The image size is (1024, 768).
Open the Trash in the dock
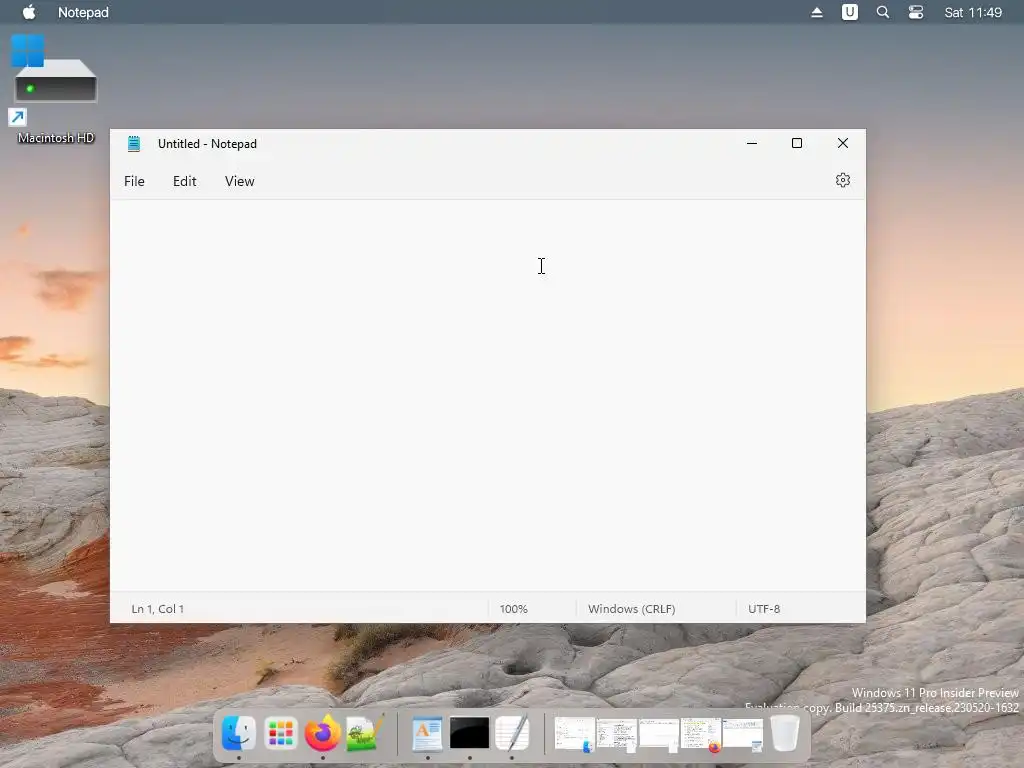pos(784,733)
